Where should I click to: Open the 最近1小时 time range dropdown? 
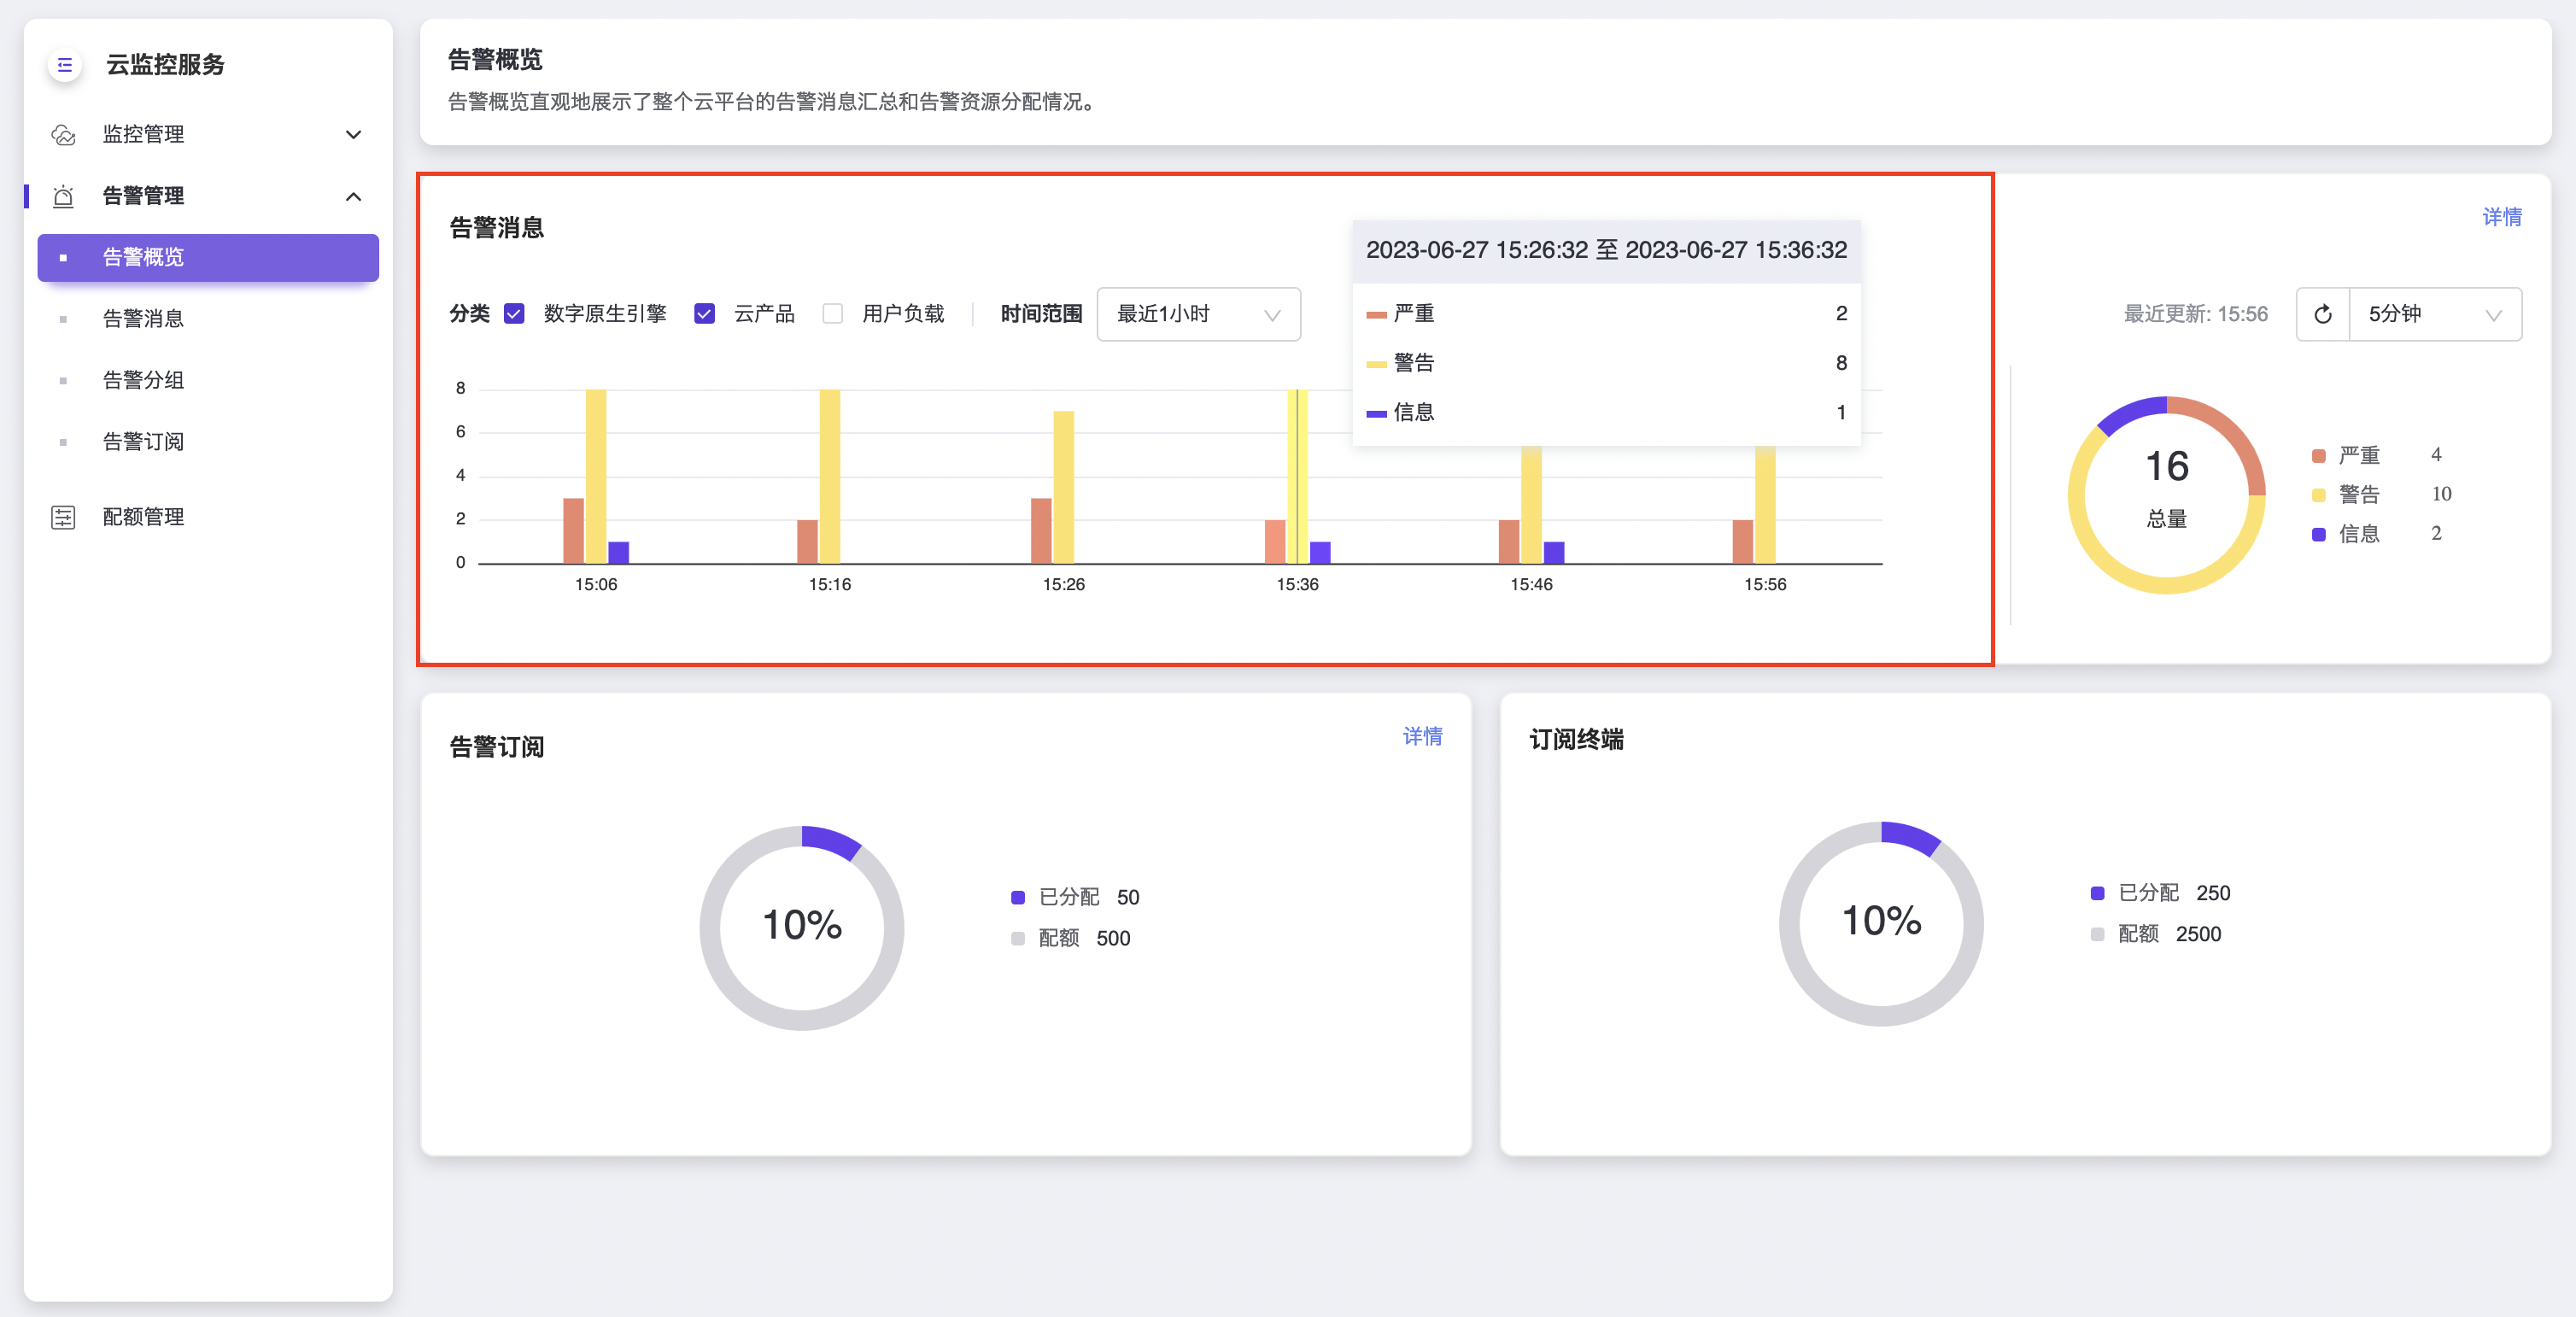1198,314
